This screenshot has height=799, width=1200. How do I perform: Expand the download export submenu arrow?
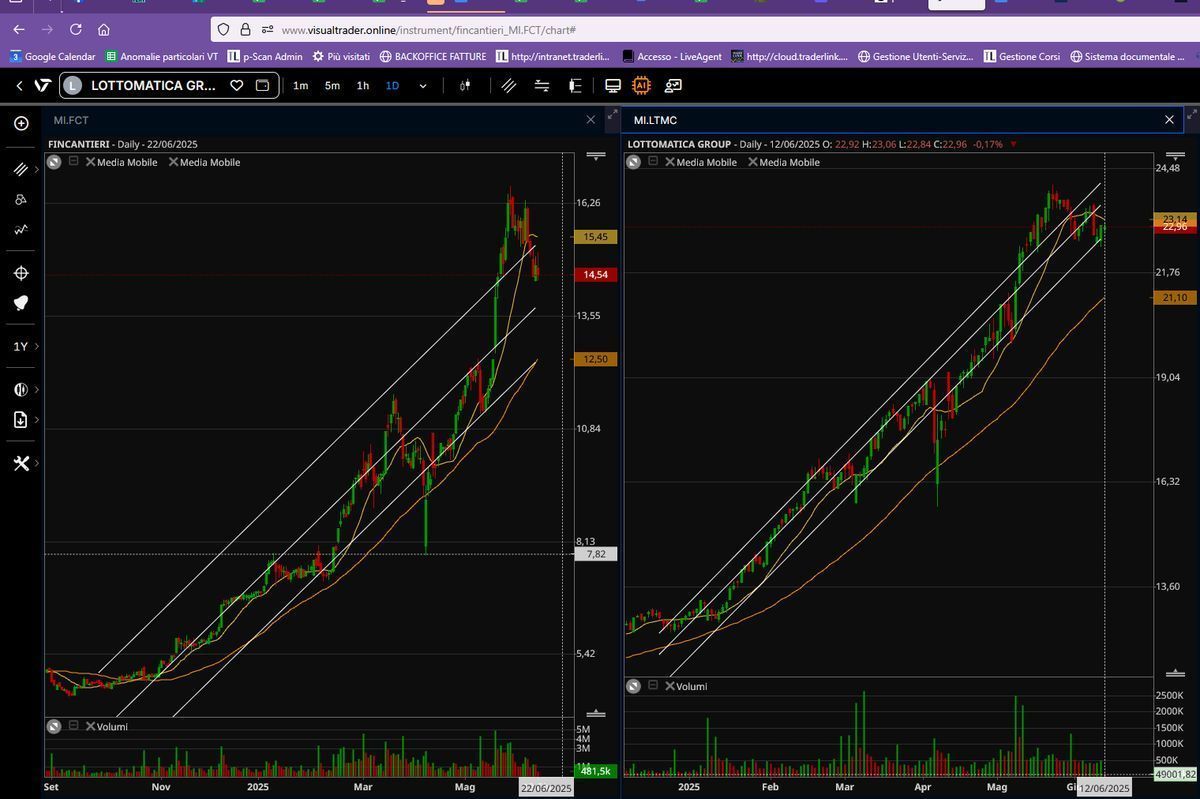[37, 420]
